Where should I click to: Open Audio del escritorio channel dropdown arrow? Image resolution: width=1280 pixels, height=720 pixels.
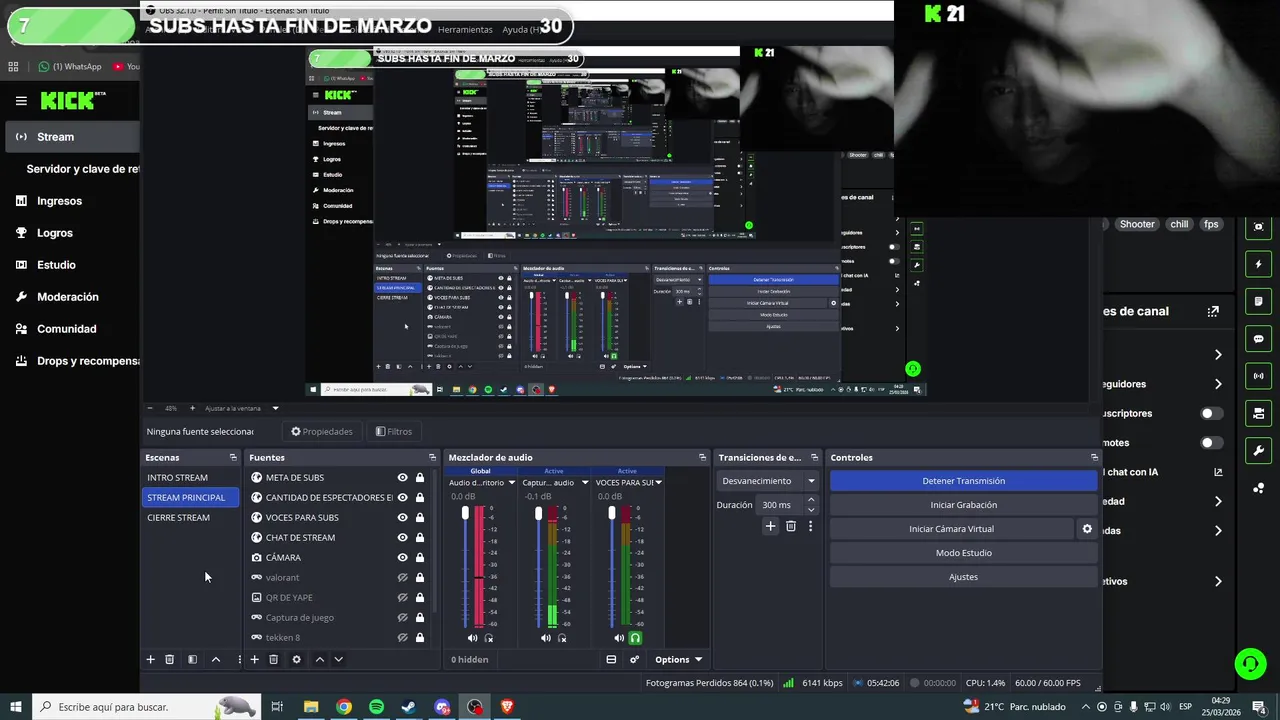tap(511, 483)
